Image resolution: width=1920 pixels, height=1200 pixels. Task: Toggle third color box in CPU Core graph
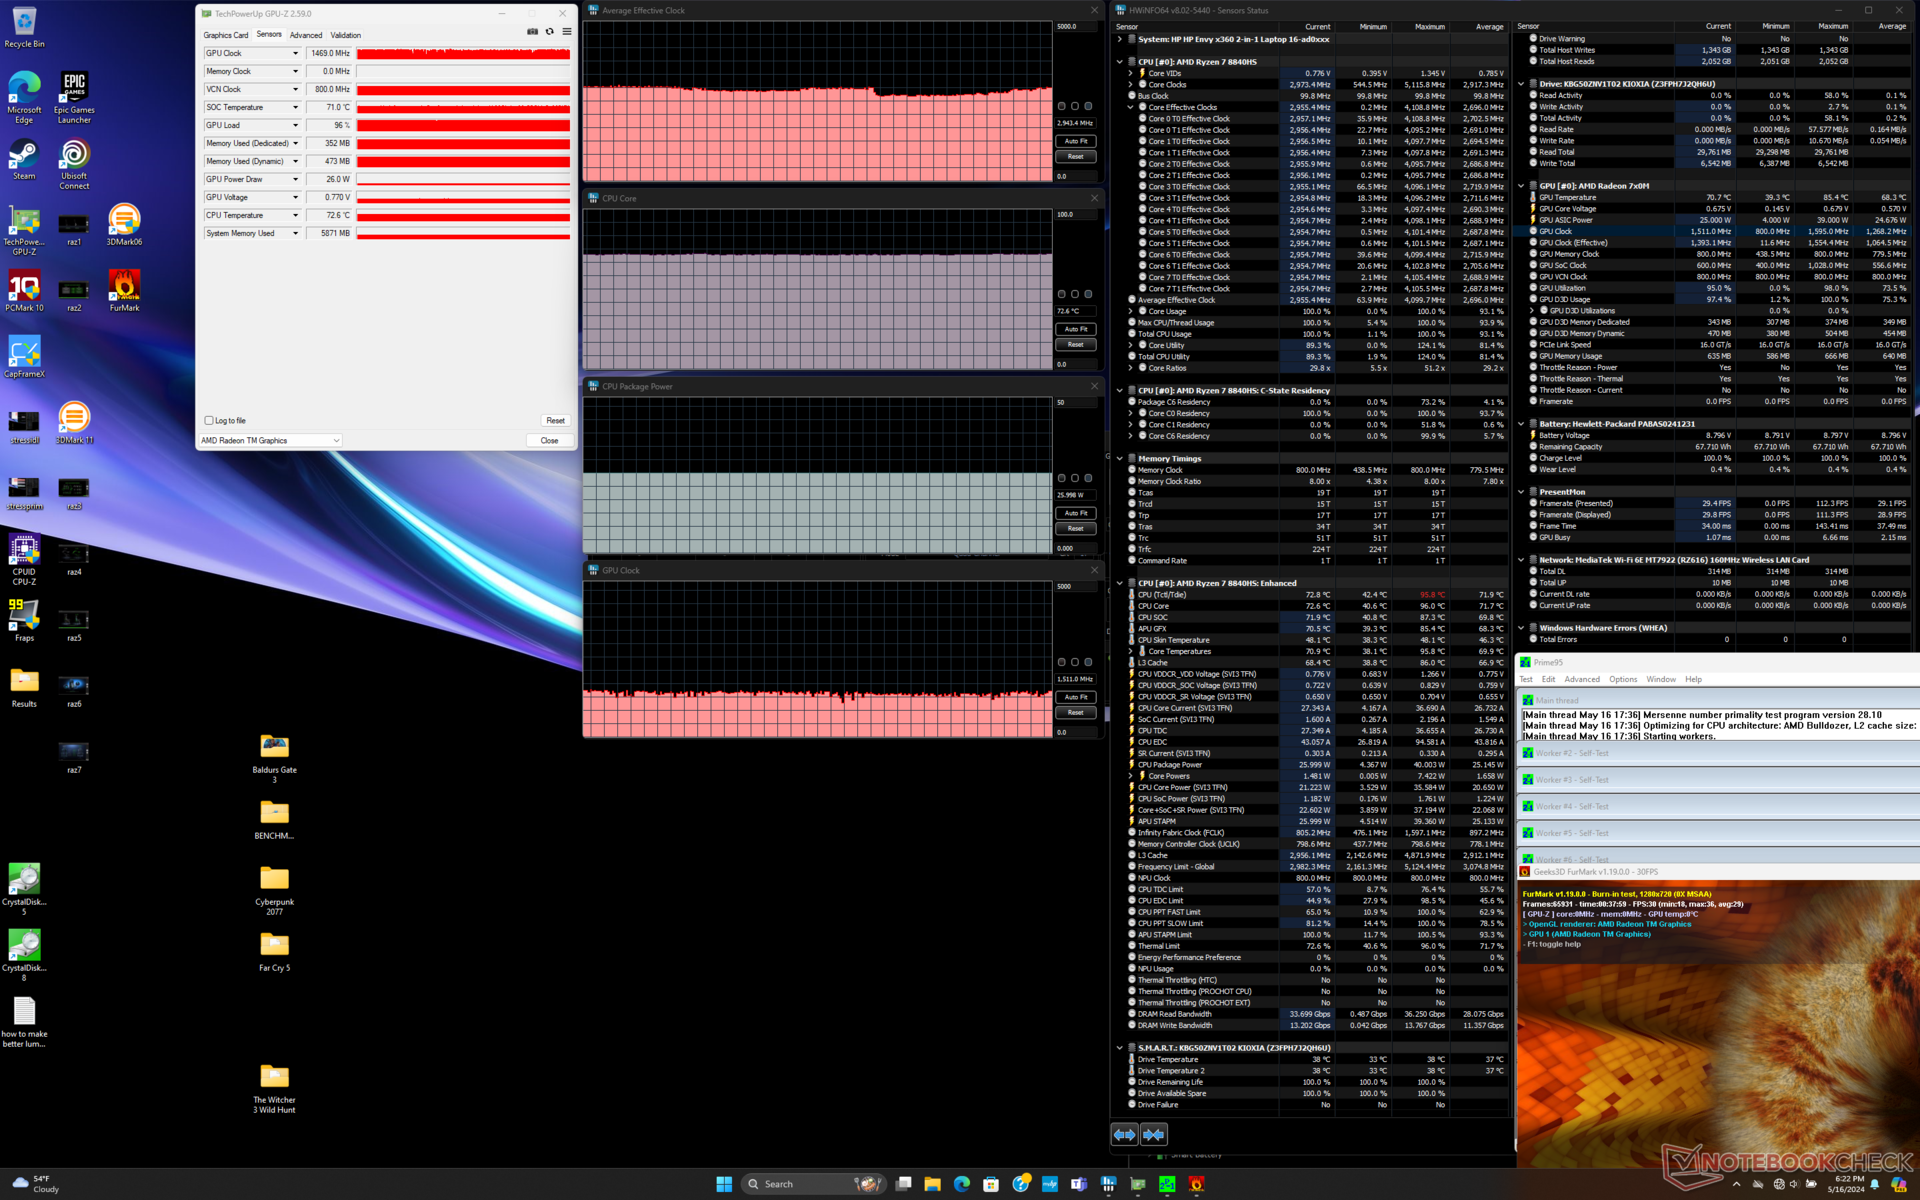coord(1088,294)
